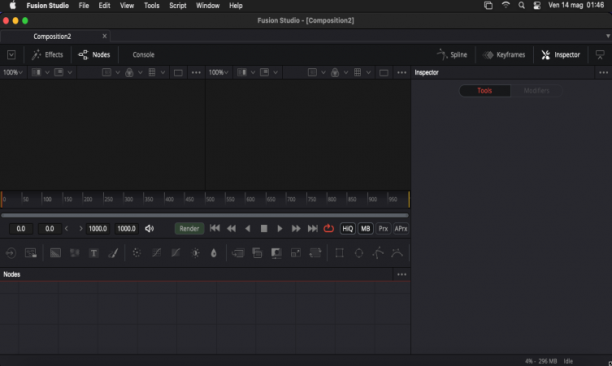Image resolution: width=612 pixels, height=366 pixels.
Task: Add a Rectangle mask from the toolbar
Action: [340, 253]
